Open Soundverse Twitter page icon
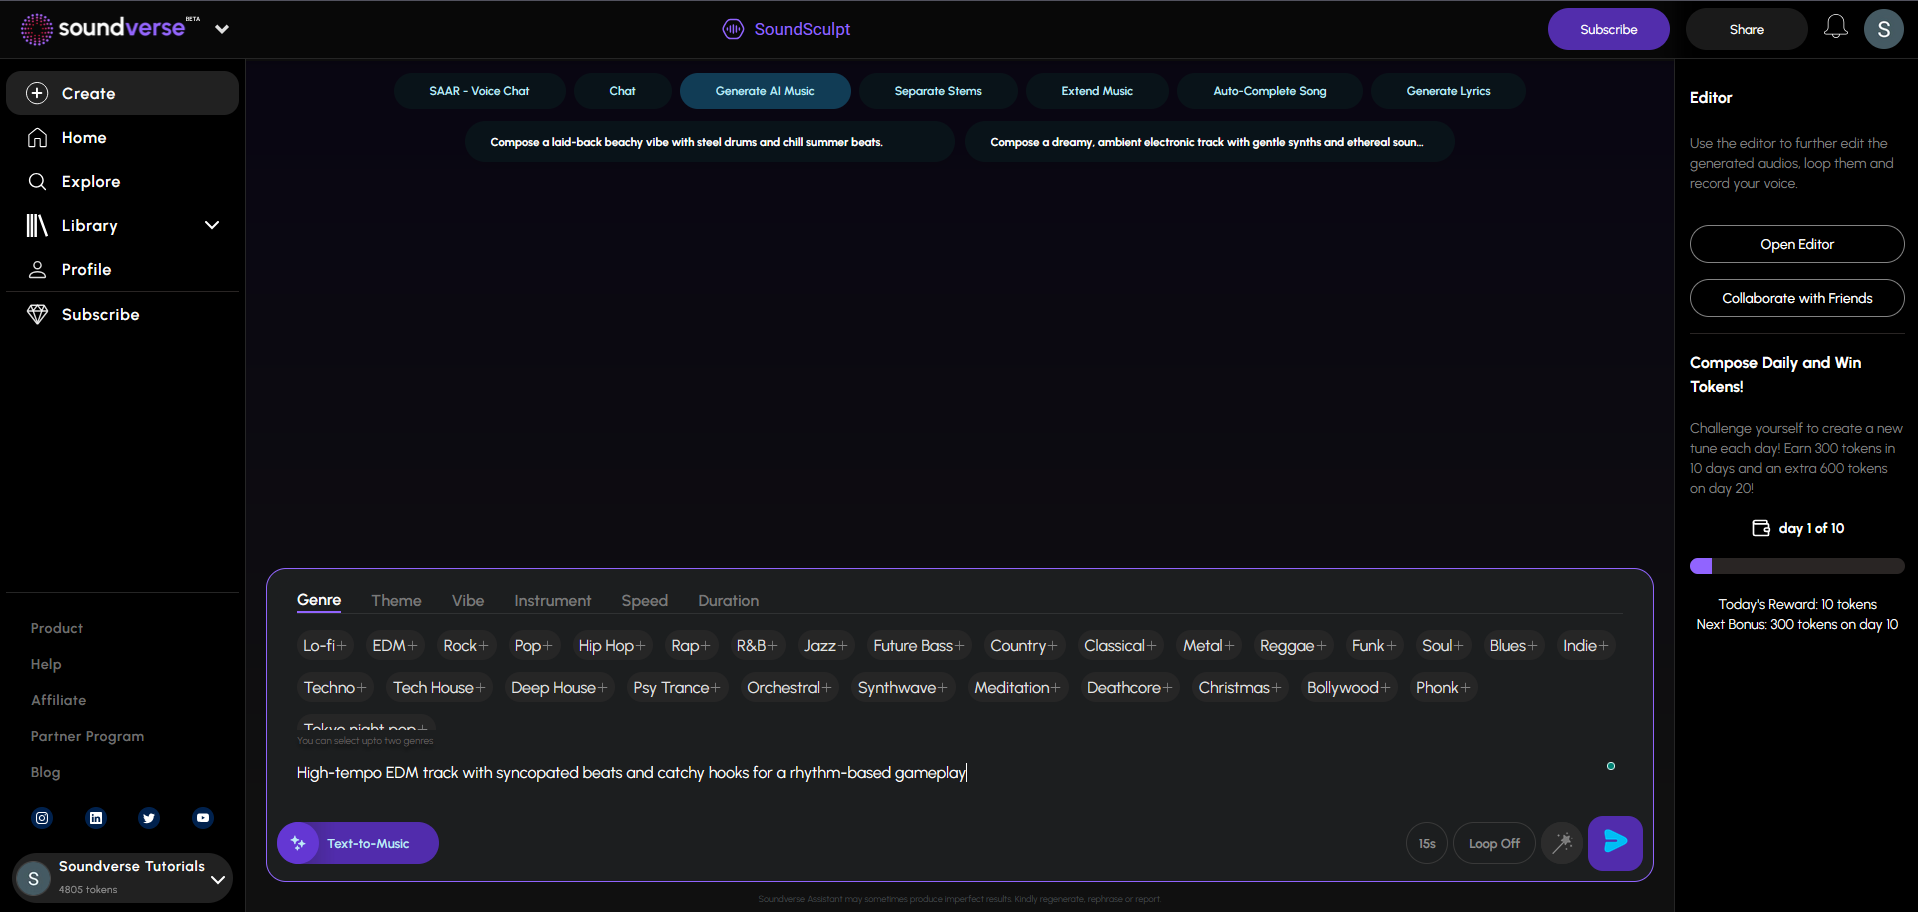Viewport: 1918px width, 912px height. (x=149, y=818)
